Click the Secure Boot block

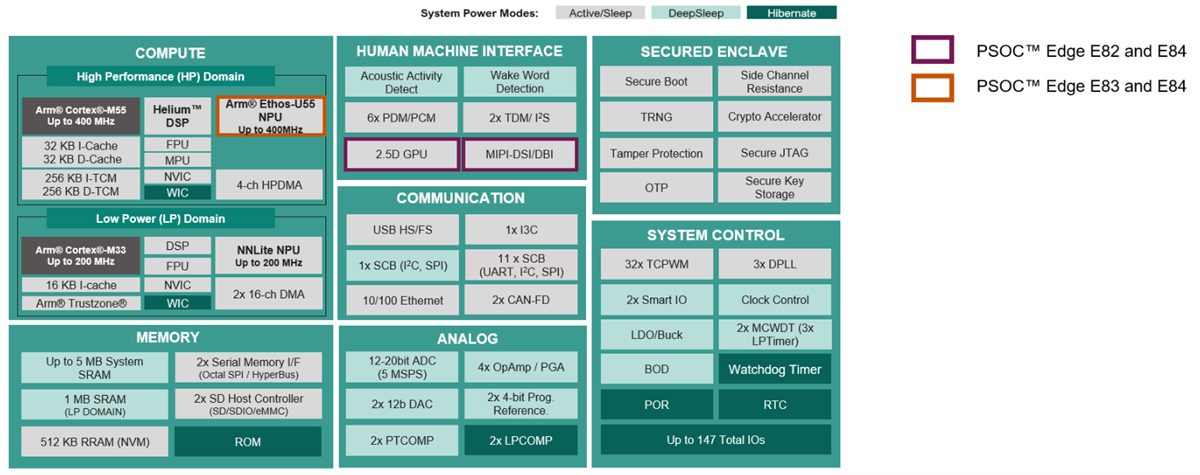pos(656,82)
